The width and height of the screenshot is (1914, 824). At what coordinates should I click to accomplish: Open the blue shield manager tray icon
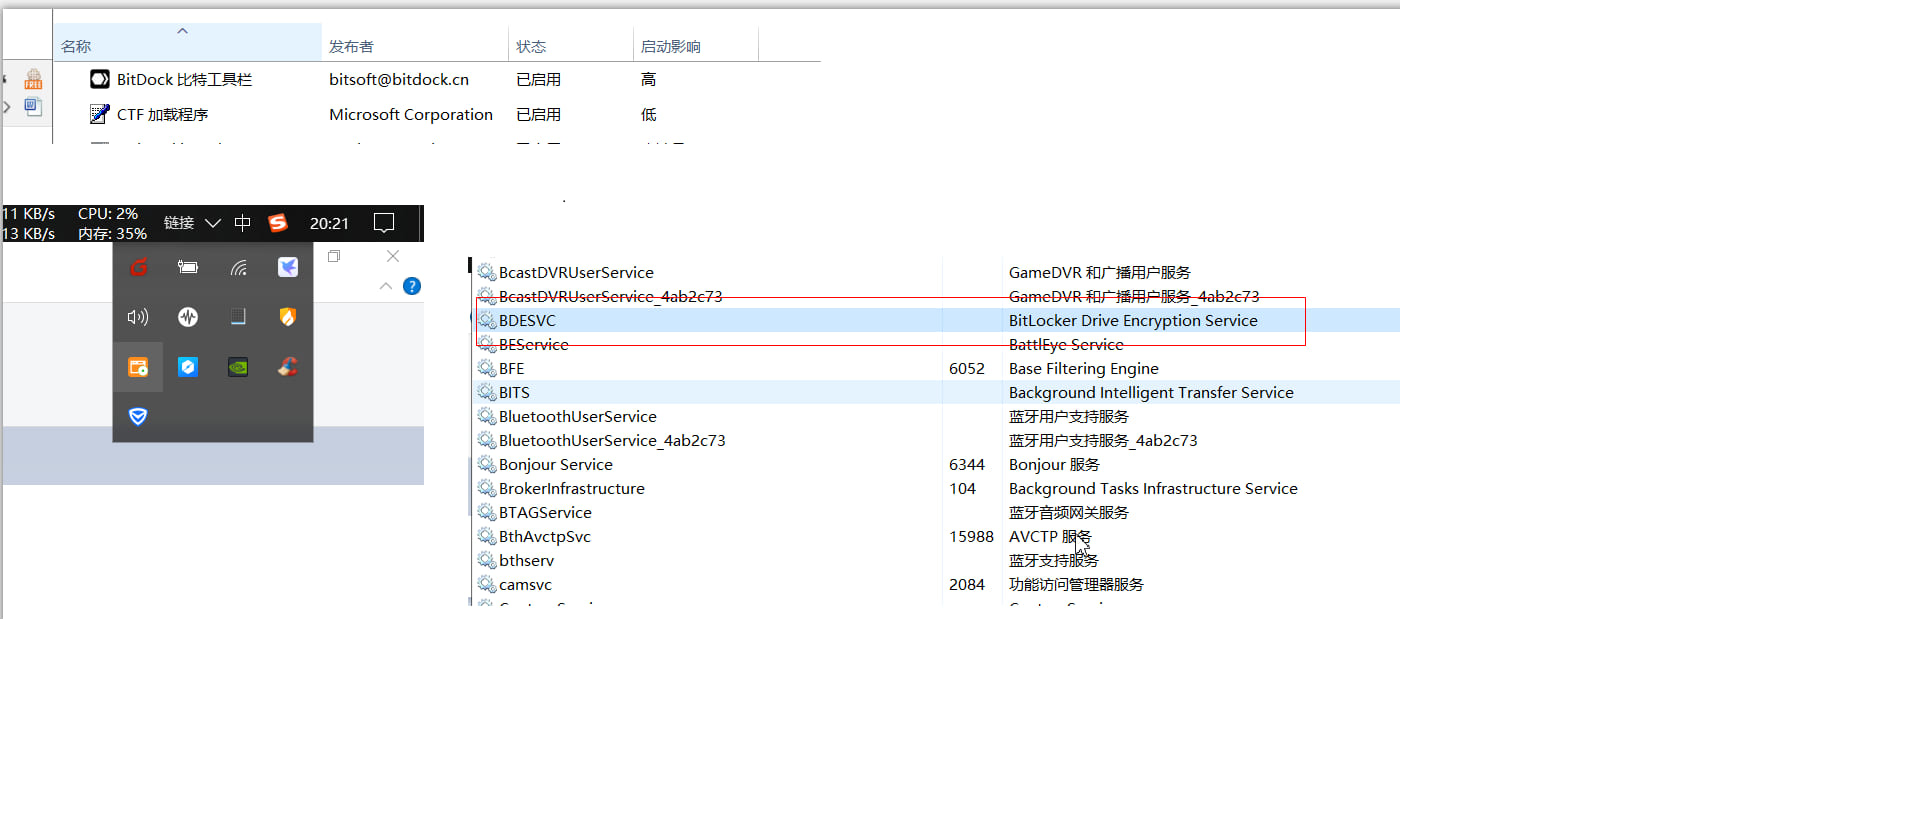tap(138, 416)
